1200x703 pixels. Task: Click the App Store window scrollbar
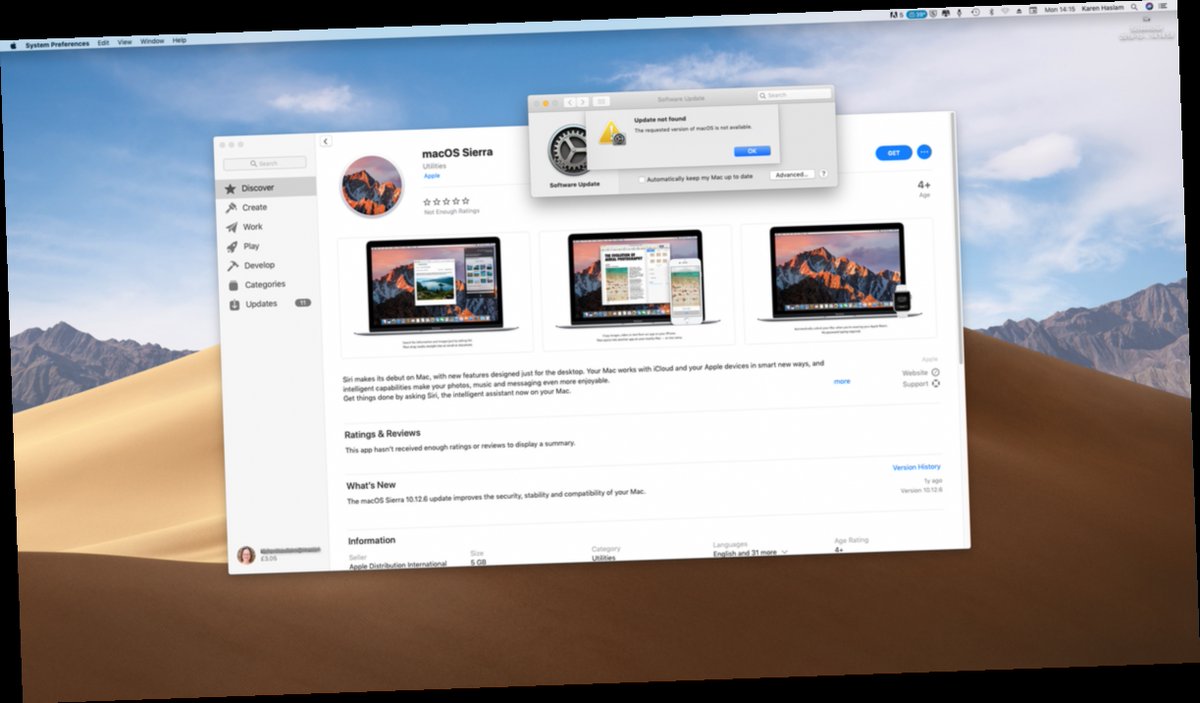tap(959, 240)
